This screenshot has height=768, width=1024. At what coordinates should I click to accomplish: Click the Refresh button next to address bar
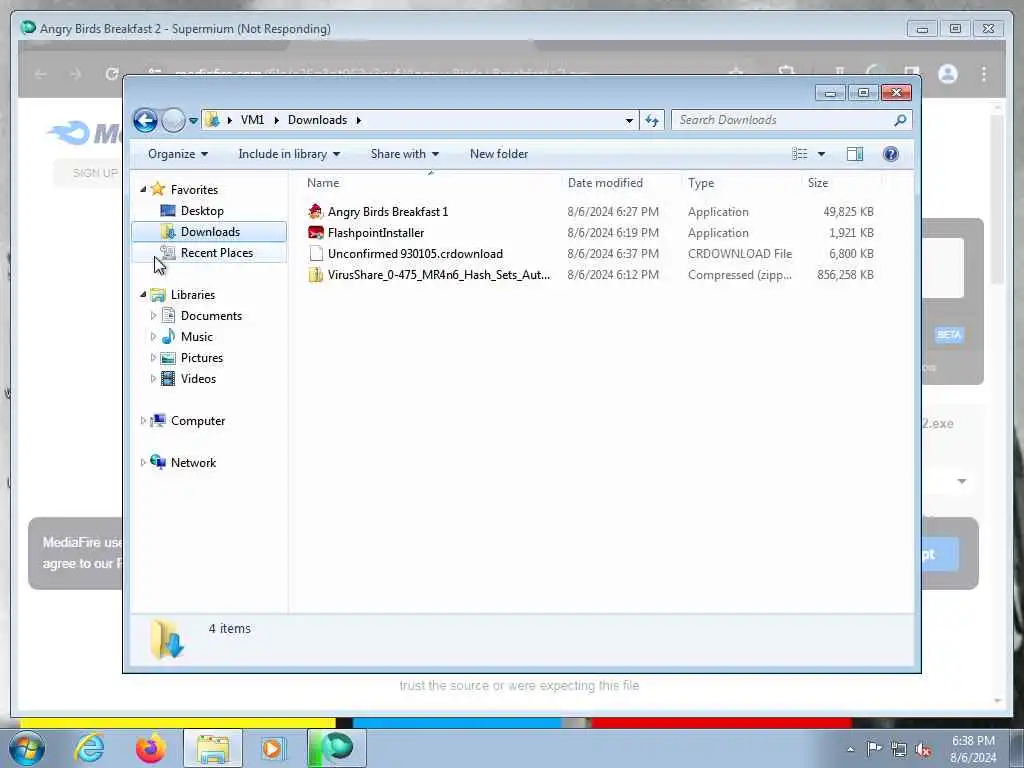pos(652,120)
